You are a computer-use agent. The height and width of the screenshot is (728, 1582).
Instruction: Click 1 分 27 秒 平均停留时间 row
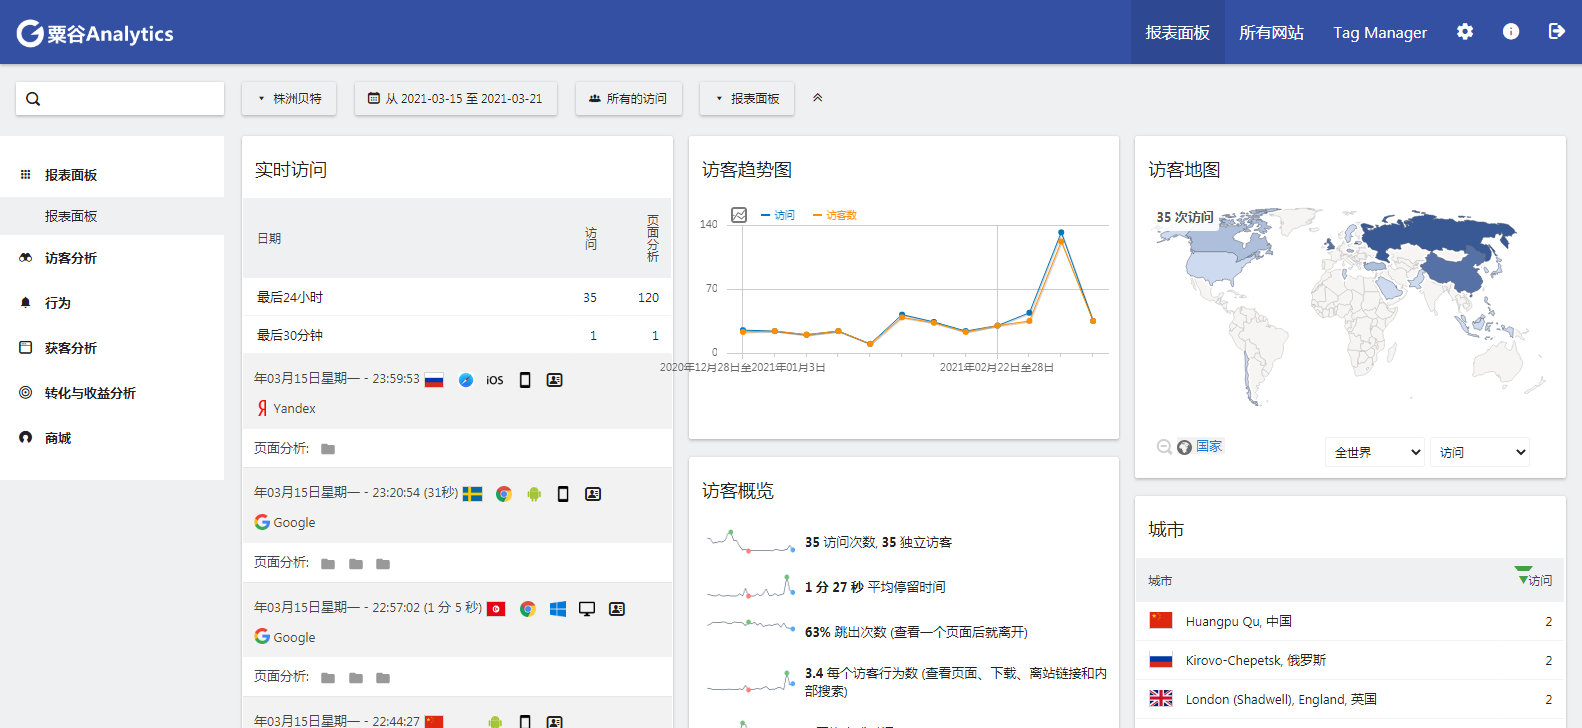coord(903,587)
